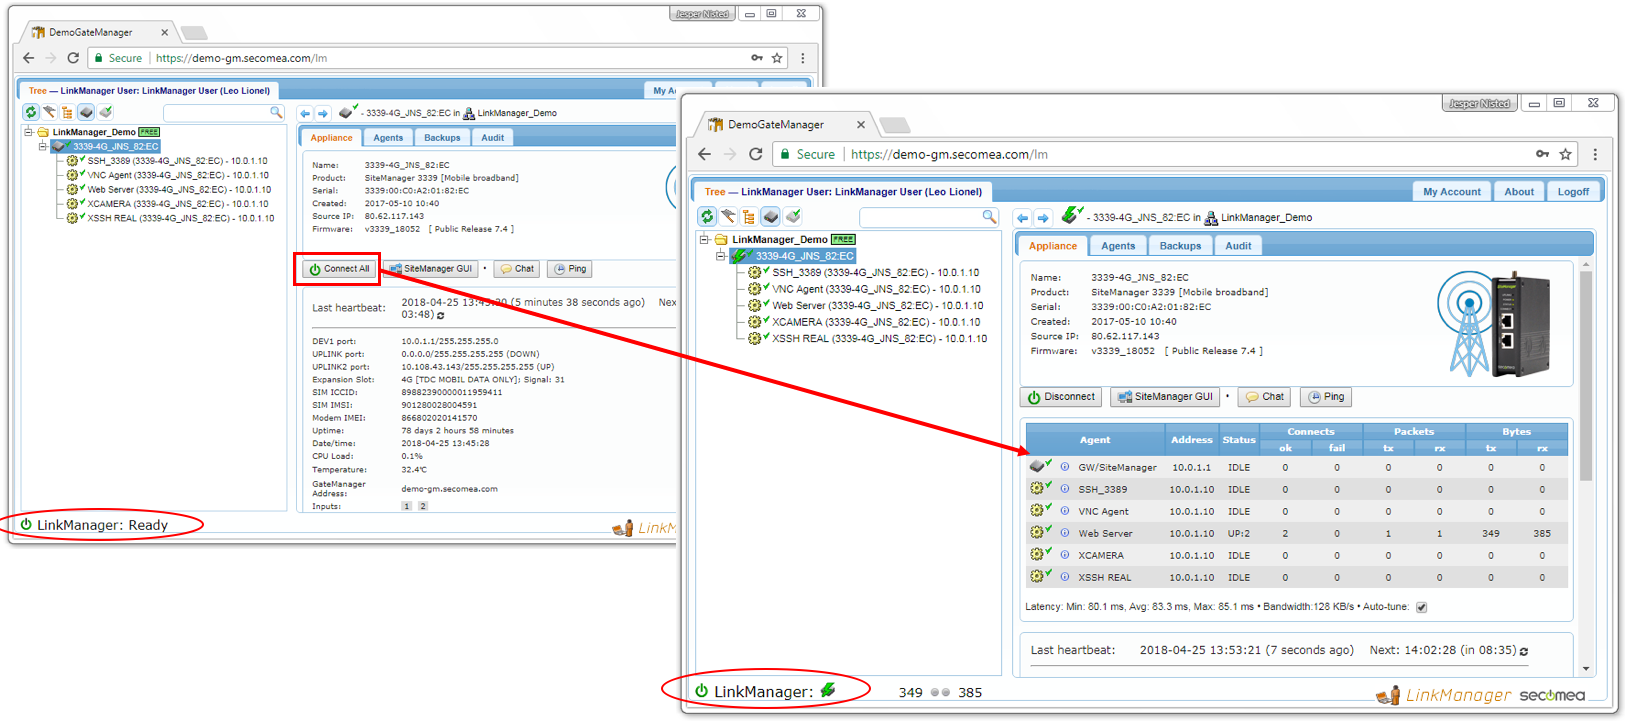This screenshot has height=721, width=1625.
Task: Click Ping button in front window
Action: click(1326, 397)
